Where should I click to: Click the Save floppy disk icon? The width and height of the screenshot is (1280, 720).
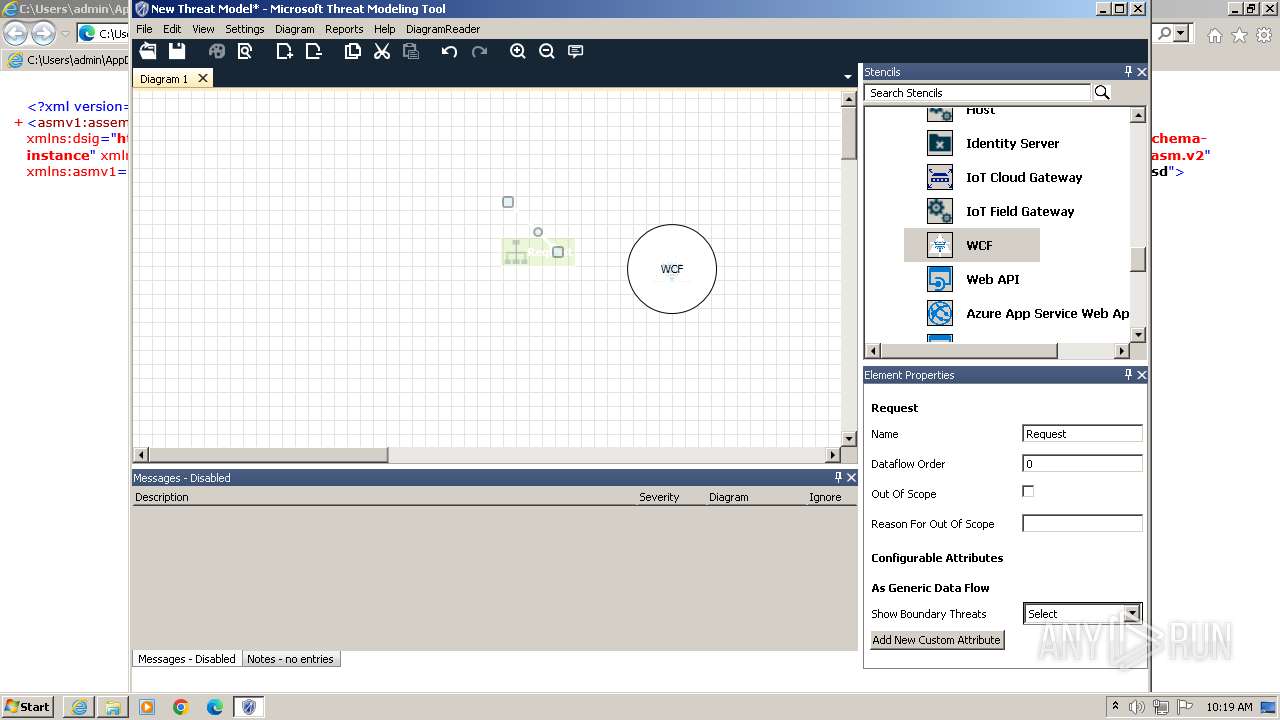tap(177, 51)
